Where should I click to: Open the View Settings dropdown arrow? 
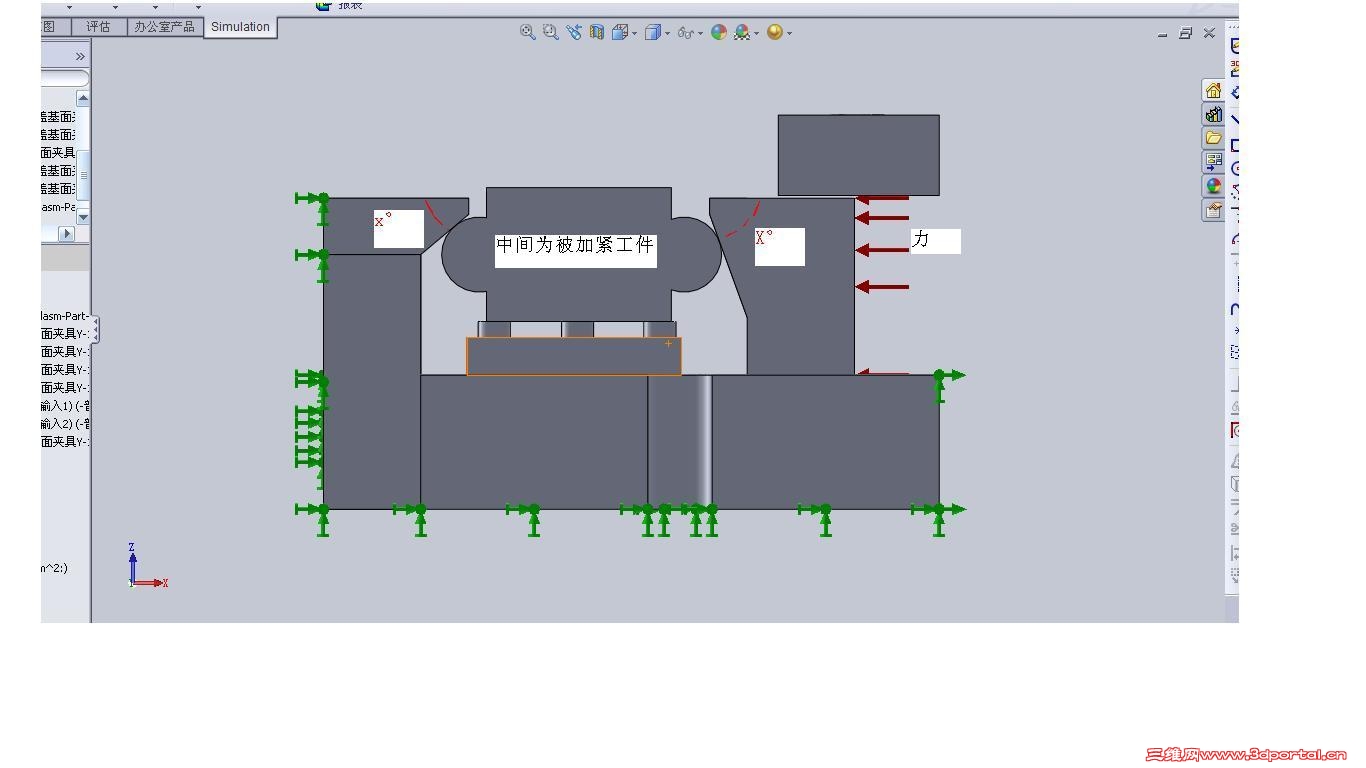789,33
